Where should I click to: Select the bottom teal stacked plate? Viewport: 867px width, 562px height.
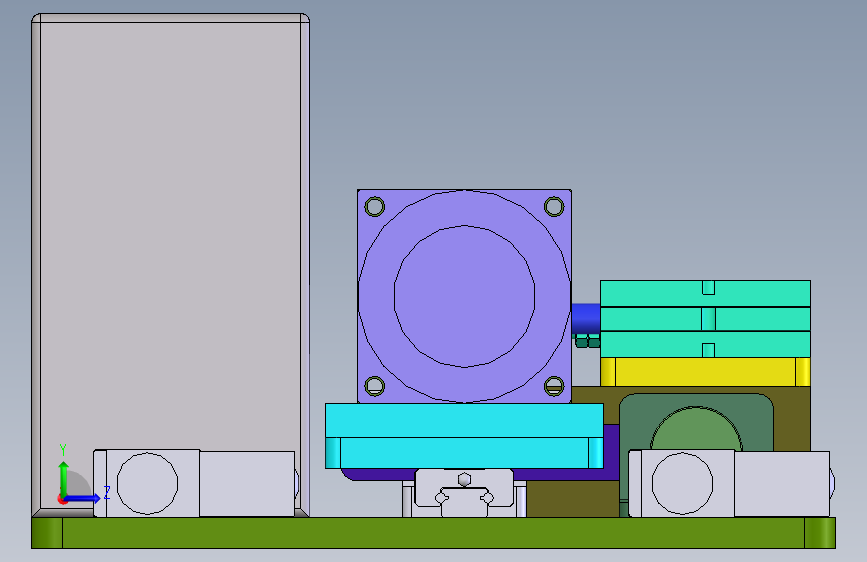[x=706, y=344]
